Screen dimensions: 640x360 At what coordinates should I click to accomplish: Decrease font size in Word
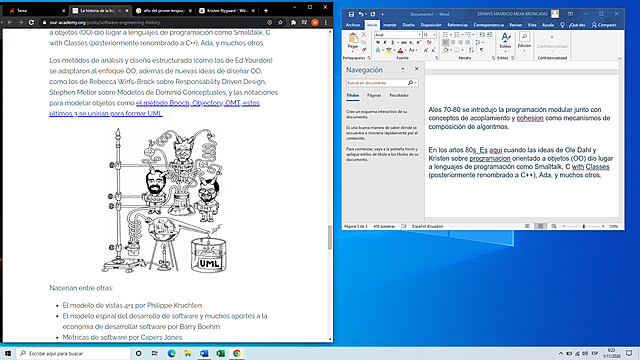point(433,50)
